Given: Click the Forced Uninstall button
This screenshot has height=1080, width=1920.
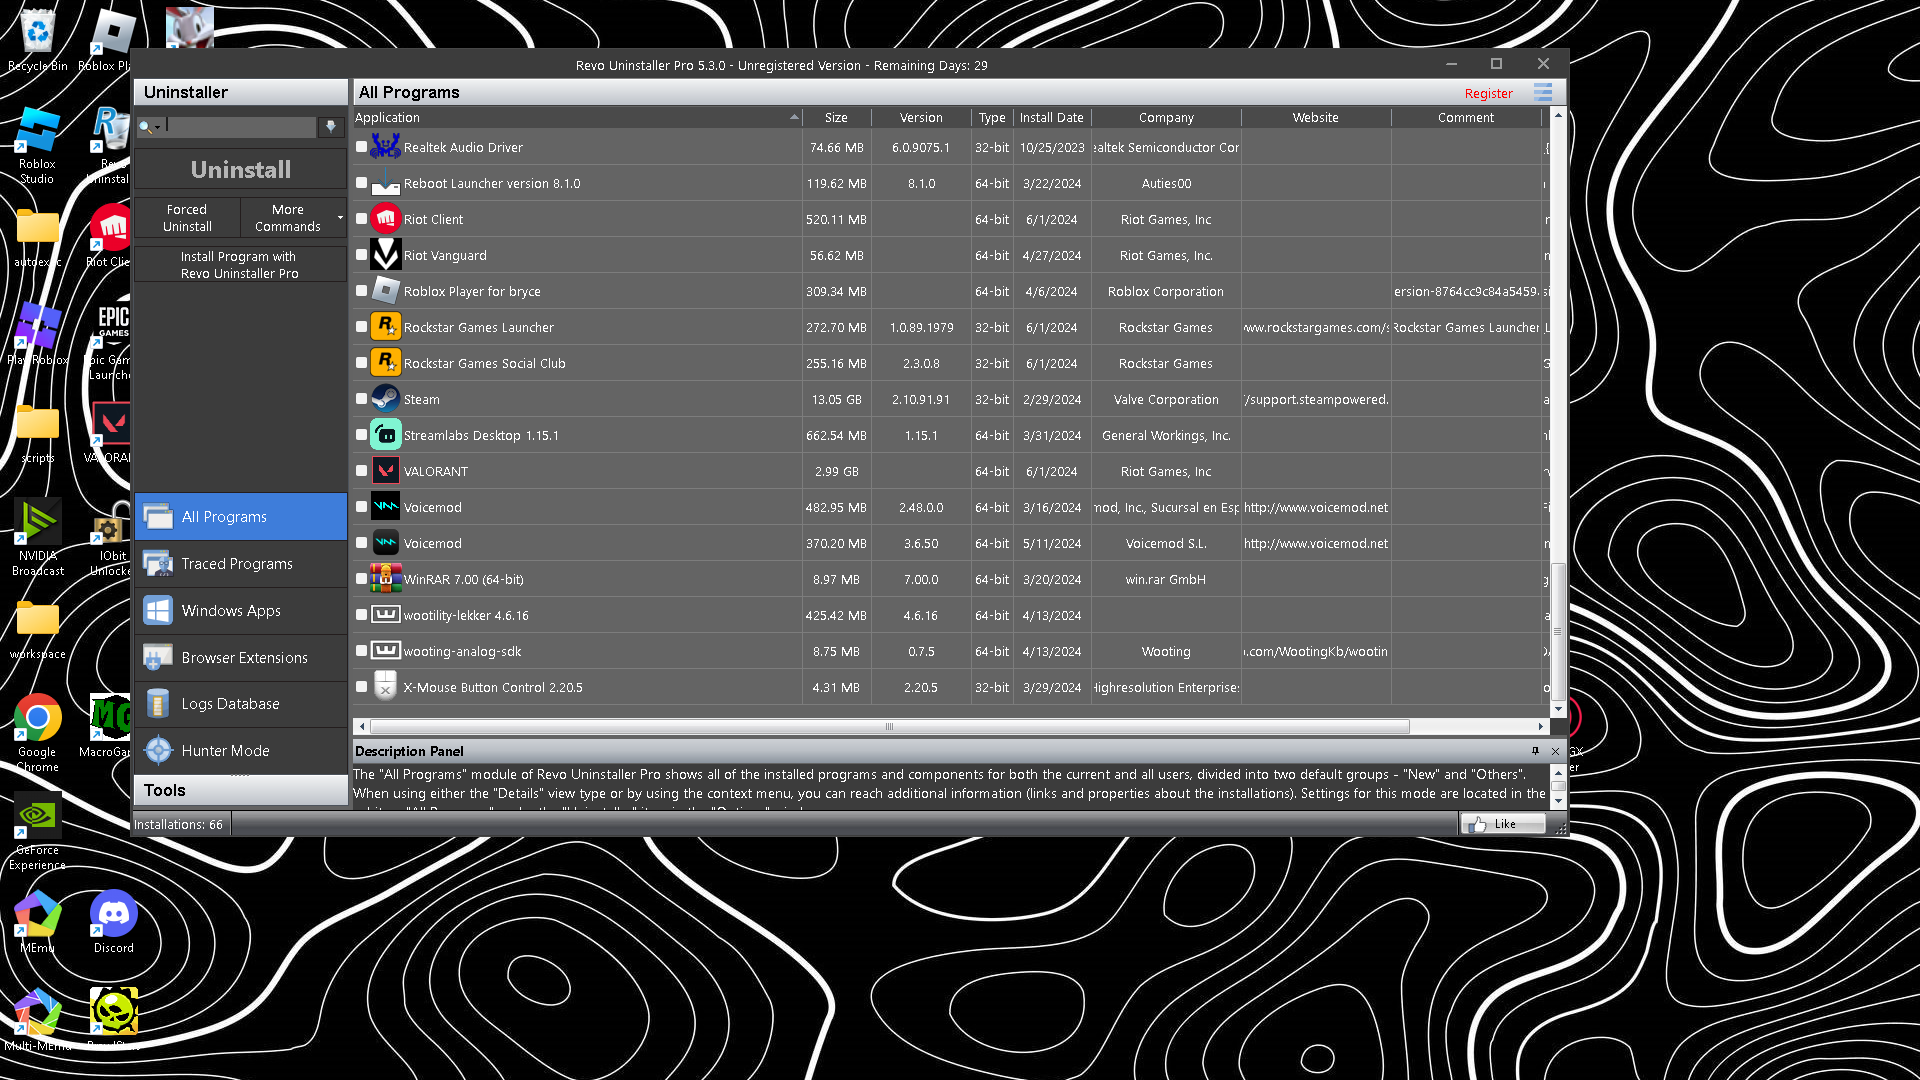Looking at the screenshot, I should pyautogui.click(x=187, y=218).
